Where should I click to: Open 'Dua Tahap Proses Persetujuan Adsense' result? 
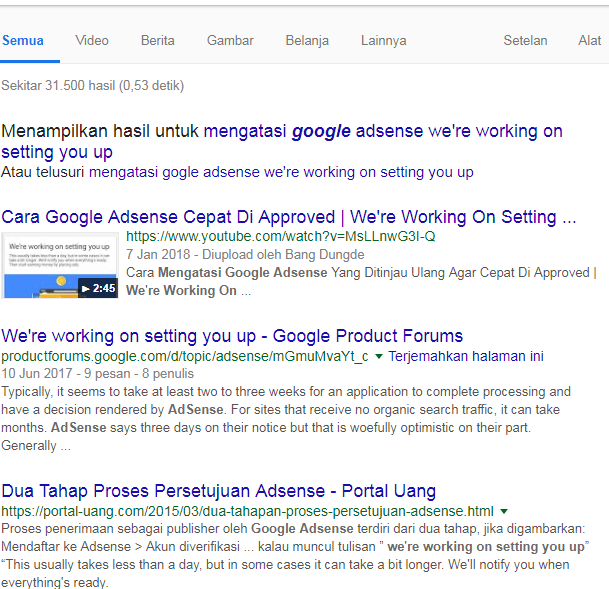click(x=219, y=491)
